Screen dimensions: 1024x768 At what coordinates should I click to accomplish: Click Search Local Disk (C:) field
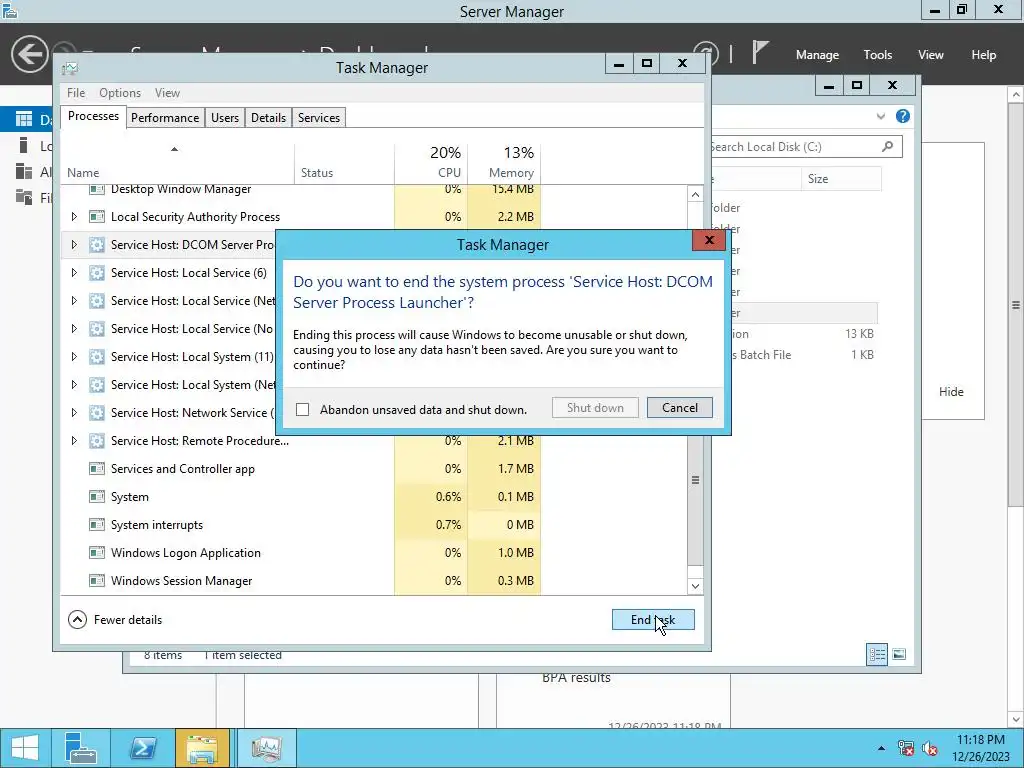tap(806, 147)
